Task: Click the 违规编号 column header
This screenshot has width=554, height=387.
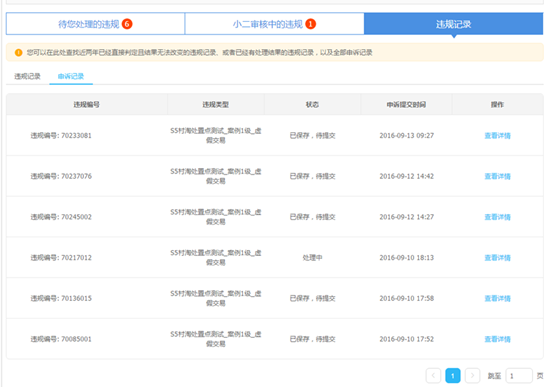Action: (87, 104)
